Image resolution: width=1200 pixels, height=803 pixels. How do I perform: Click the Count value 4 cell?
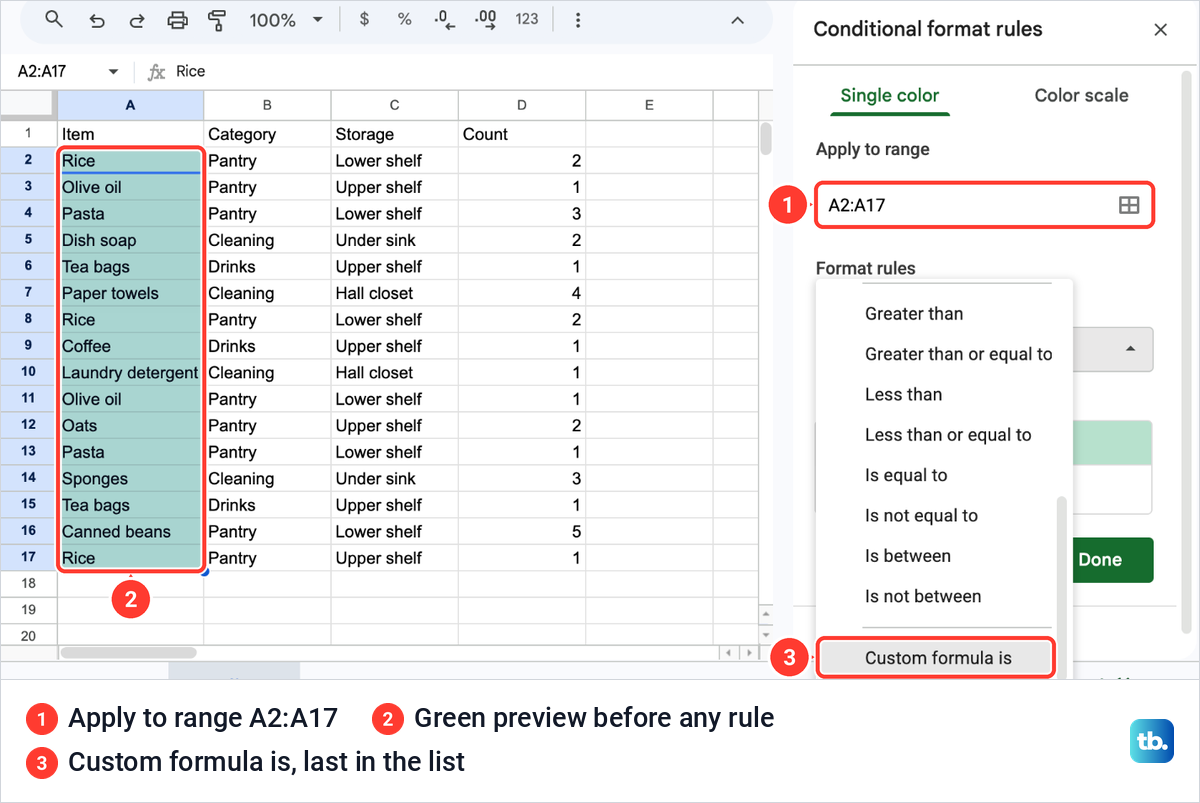point(521,293)
